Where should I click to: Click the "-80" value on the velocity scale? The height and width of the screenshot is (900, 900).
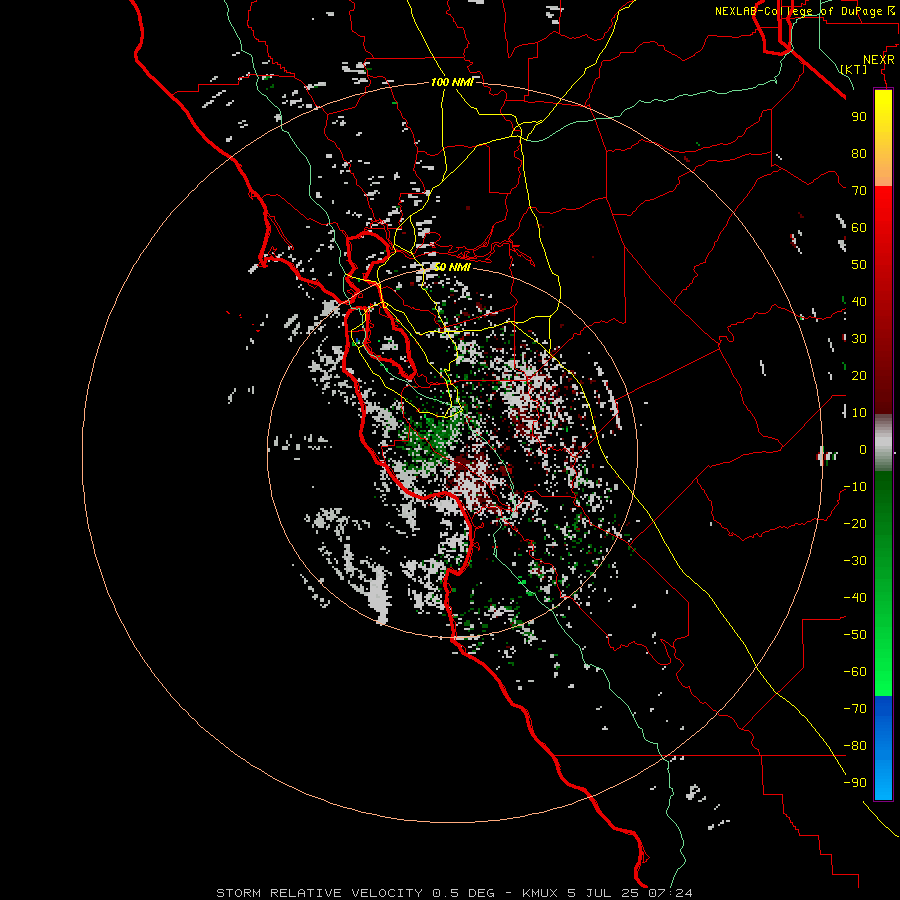(855, 746)
